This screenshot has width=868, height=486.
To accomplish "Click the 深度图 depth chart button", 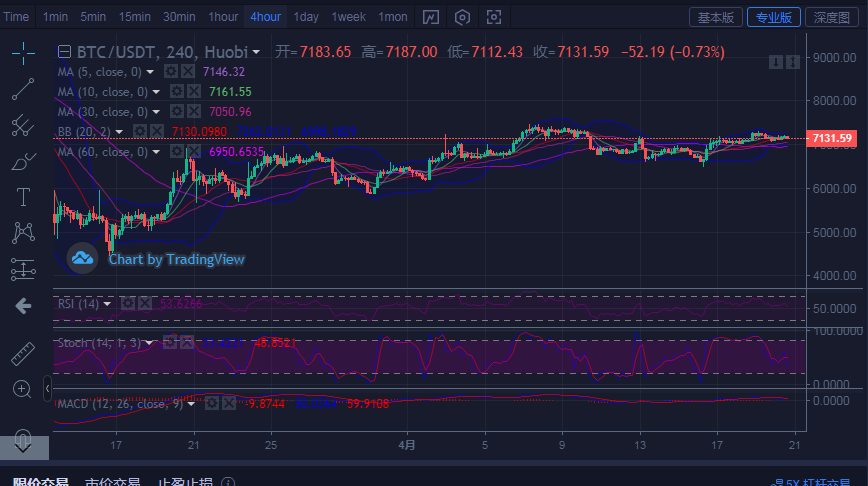I will click(831, 17).
